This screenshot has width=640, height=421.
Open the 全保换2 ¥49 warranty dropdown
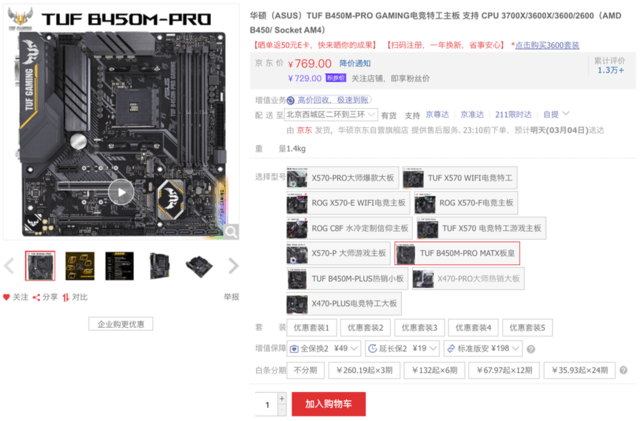[x=324, y=349]
